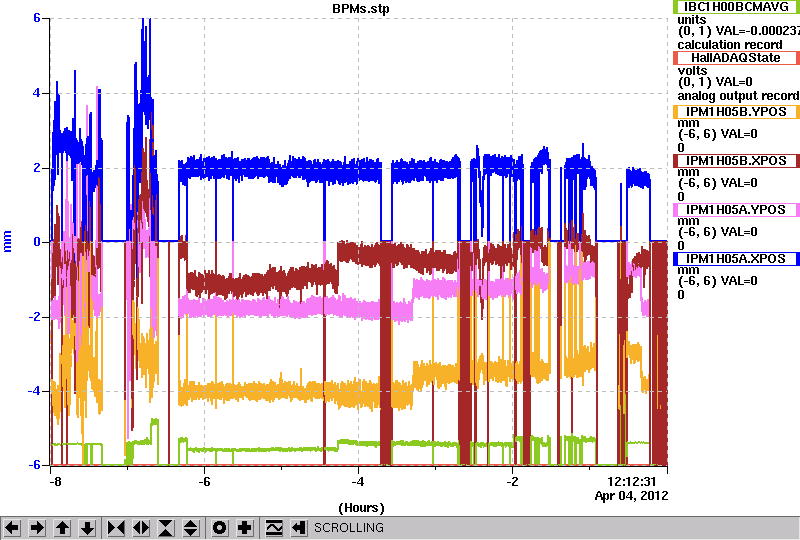
Task: Click the 'analog output record' legend text
Action: 738,96
